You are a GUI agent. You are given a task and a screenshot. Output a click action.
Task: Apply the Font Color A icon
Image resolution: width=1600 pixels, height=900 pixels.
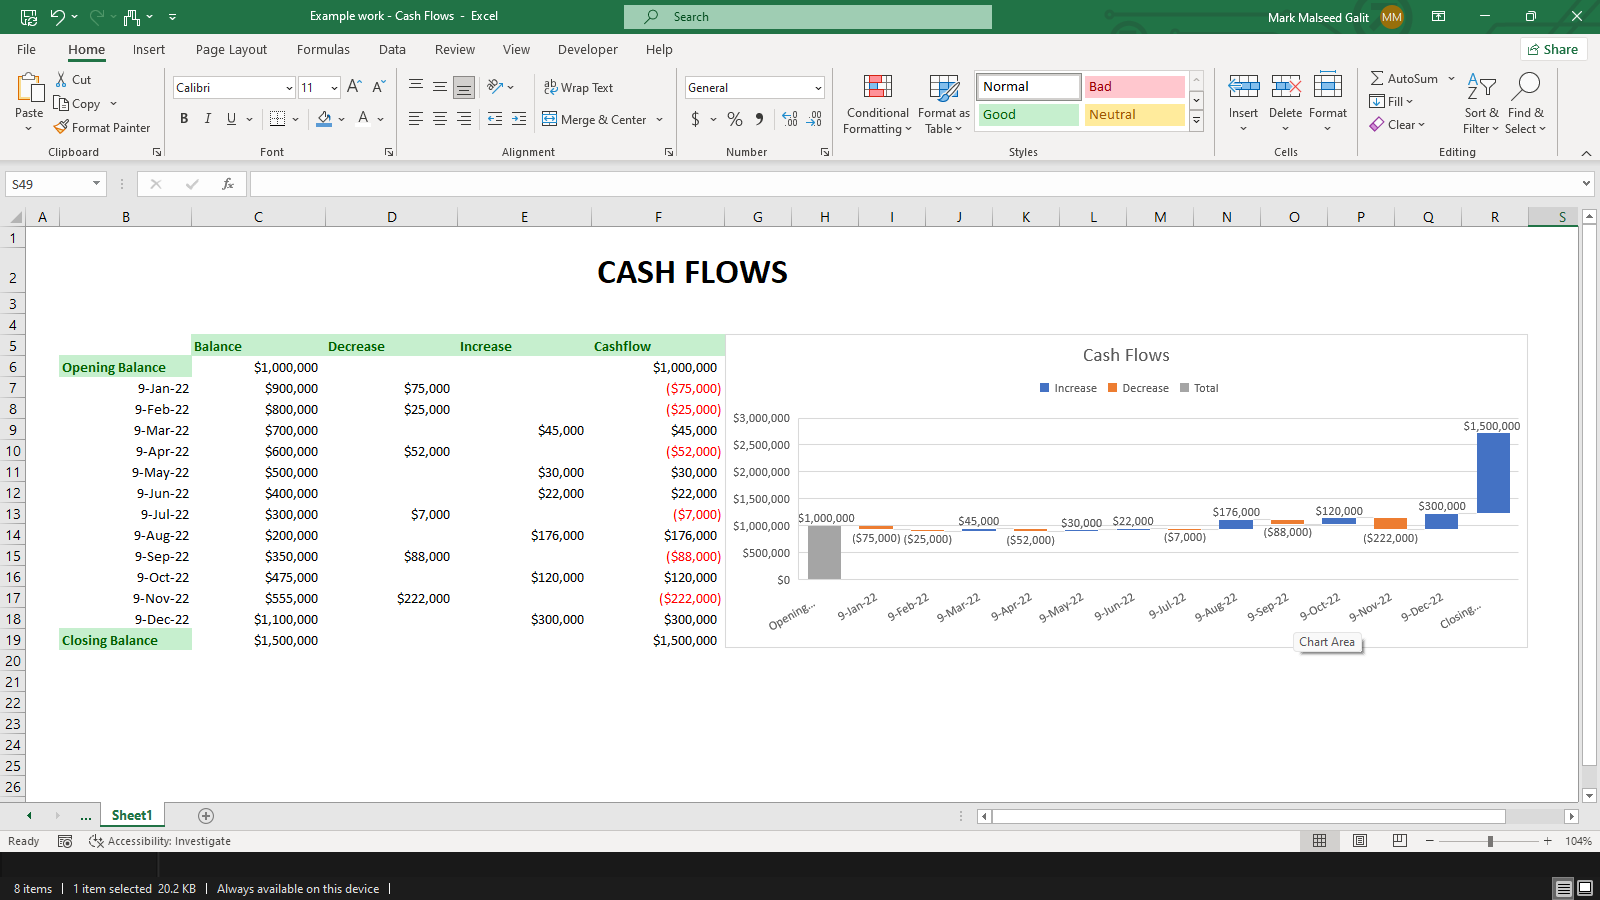pos(363,119)
